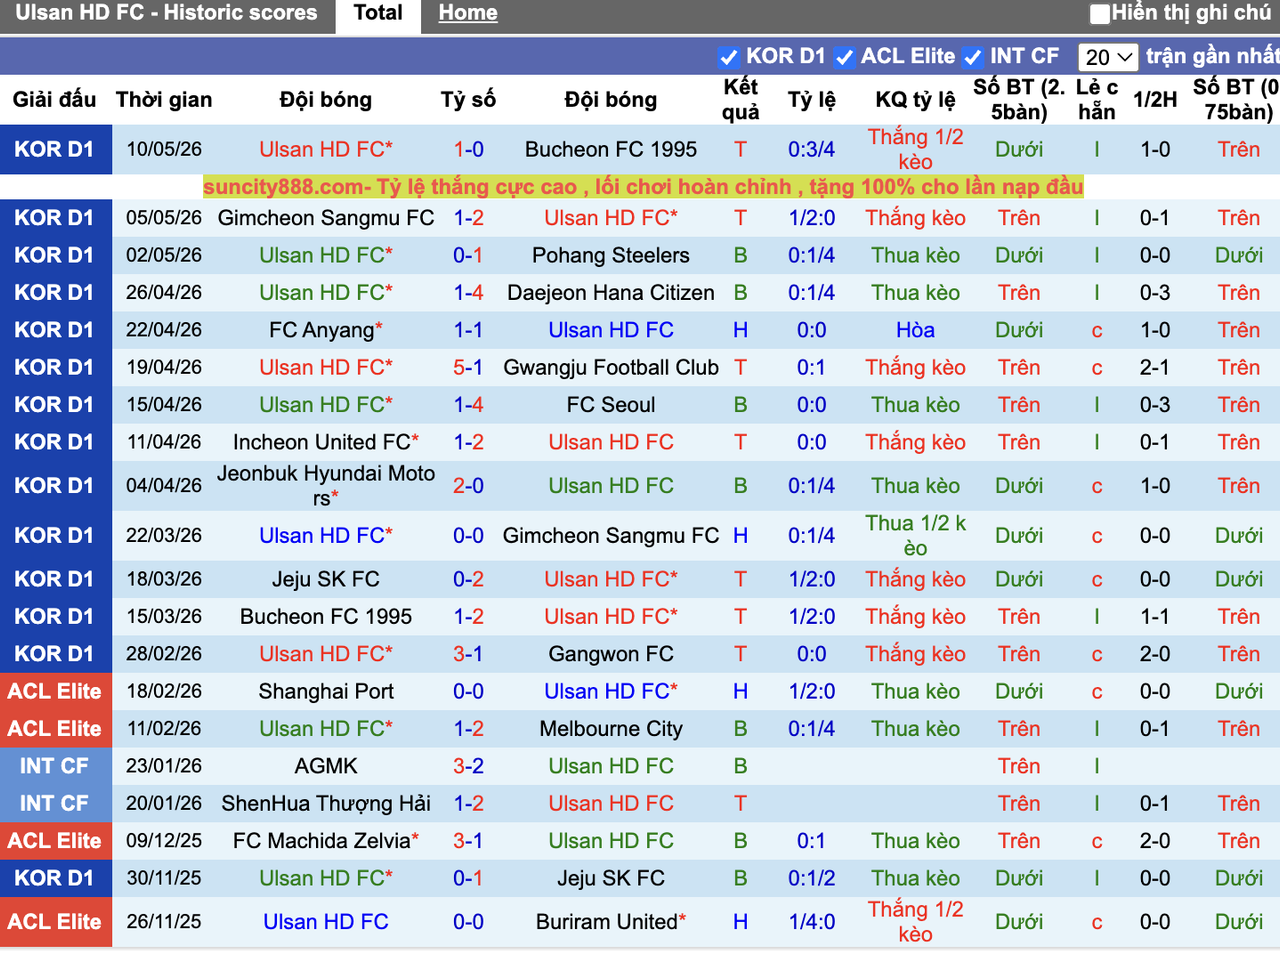The width and height of the screenshot is (1280, 954).
Task: Select the 2-0 score on 04/04/26
Action: pyautogui.click(x=468, y=486)
